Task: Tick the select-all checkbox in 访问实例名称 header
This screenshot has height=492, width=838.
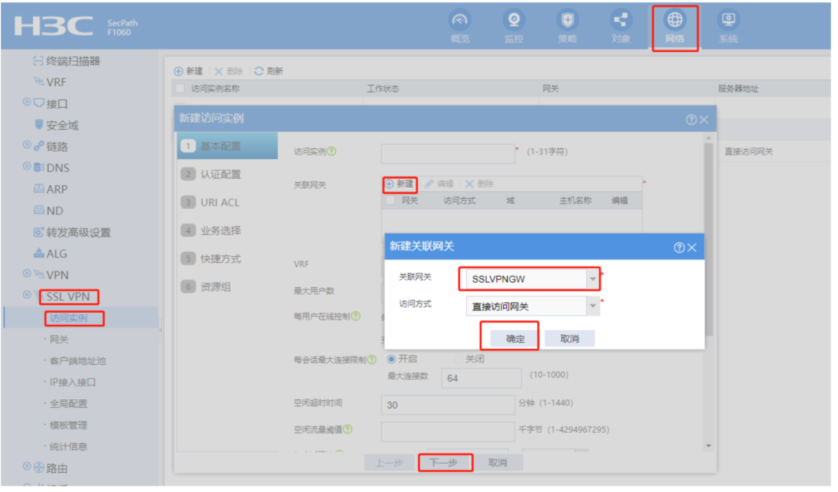Action: (x=180, y=88)
